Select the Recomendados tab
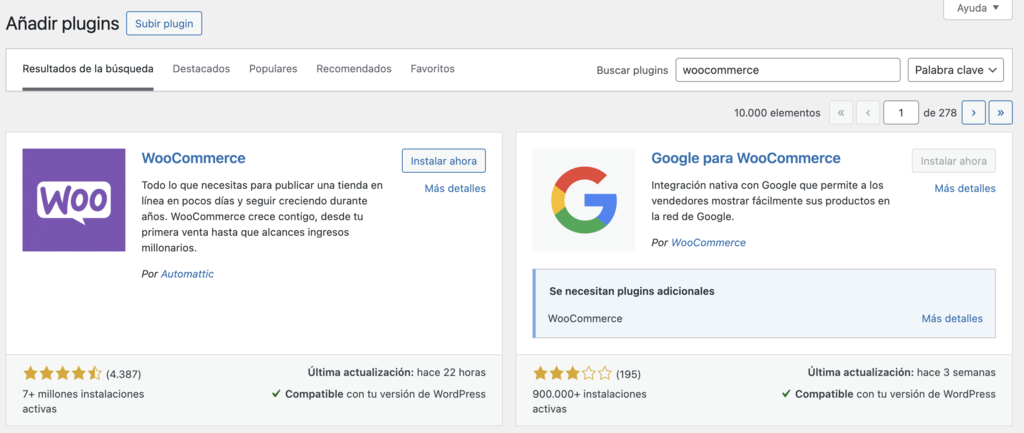The image size is (1024, 433). tap(354, 69)
